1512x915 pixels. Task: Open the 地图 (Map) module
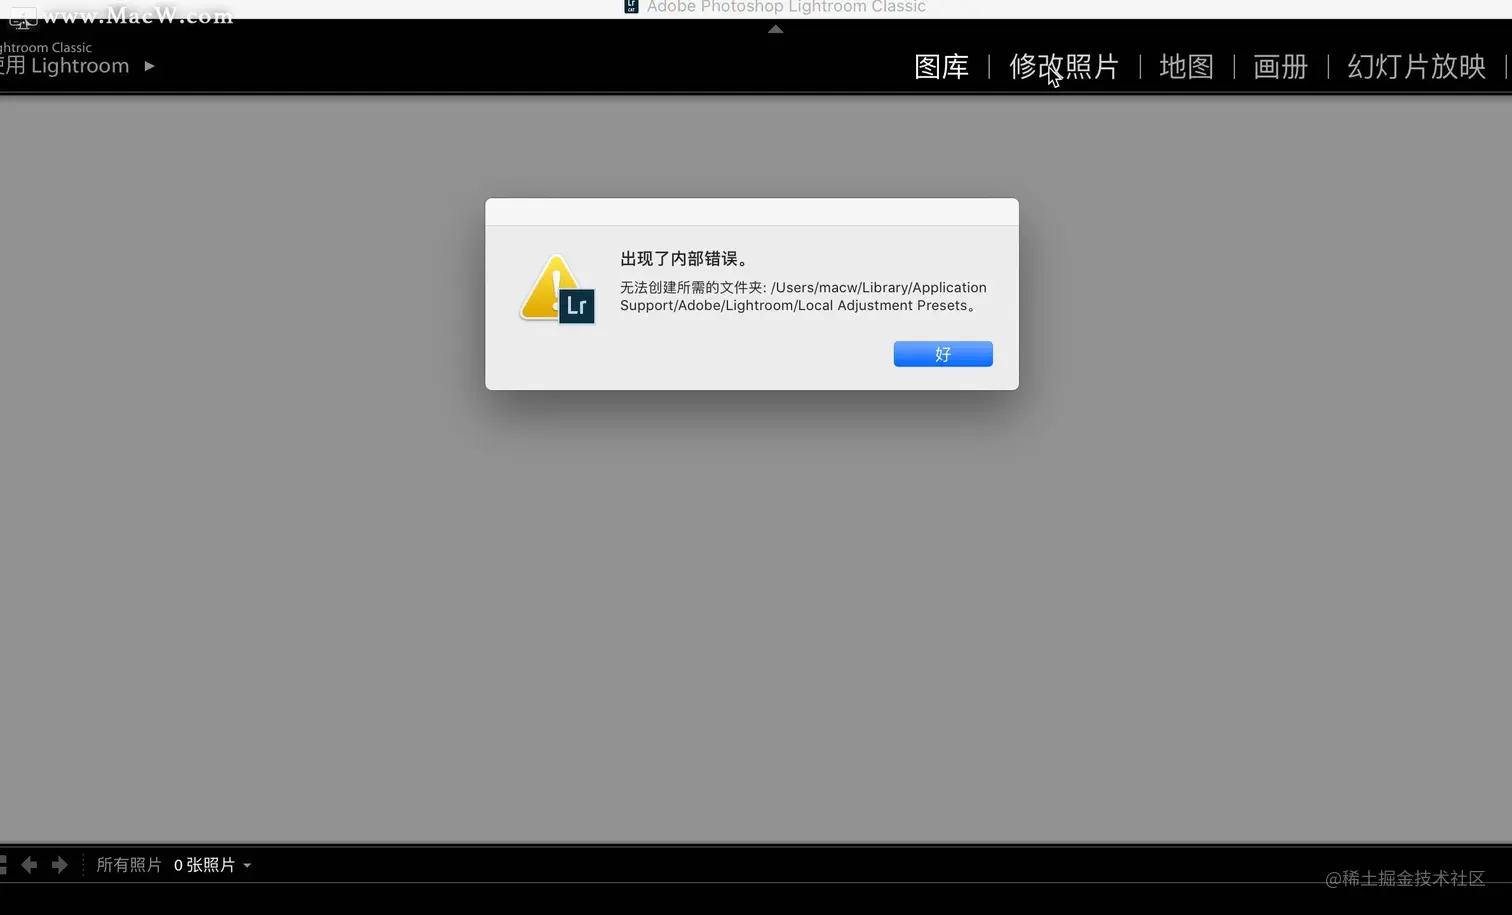(1186, 67)
